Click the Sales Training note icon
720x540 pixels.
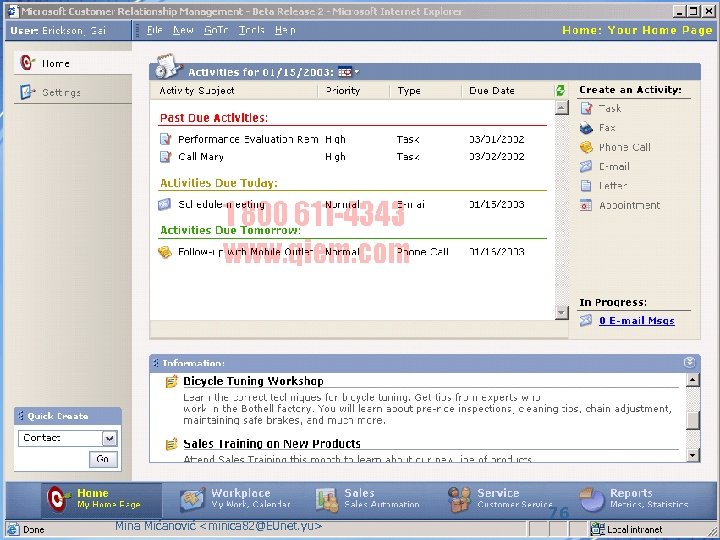pyautogui.click(x=171, y=444)
